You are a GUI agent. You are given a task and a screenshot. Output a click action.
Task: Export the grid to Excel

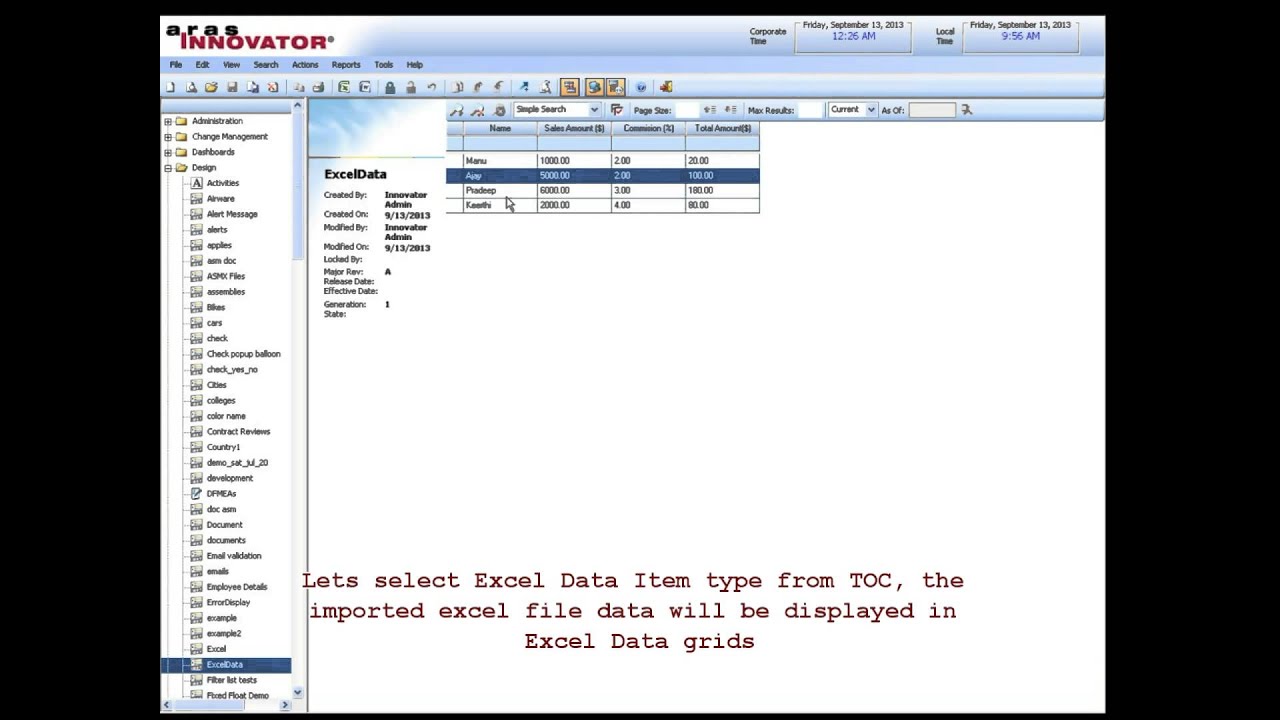coord(344,87)
